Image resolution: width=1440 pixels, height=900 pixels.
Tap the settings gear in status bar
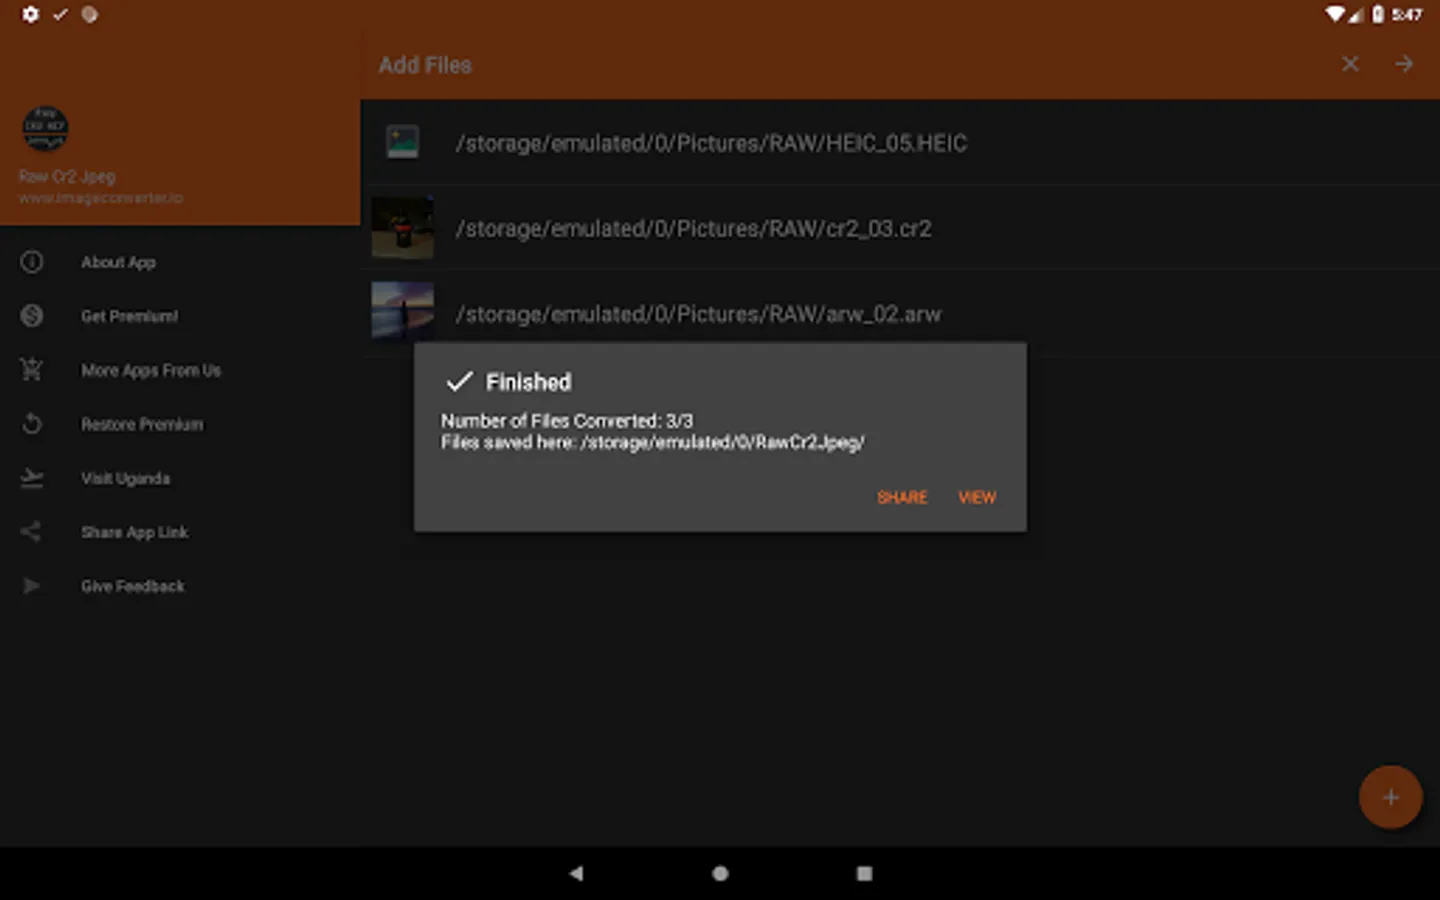[30, 14]
